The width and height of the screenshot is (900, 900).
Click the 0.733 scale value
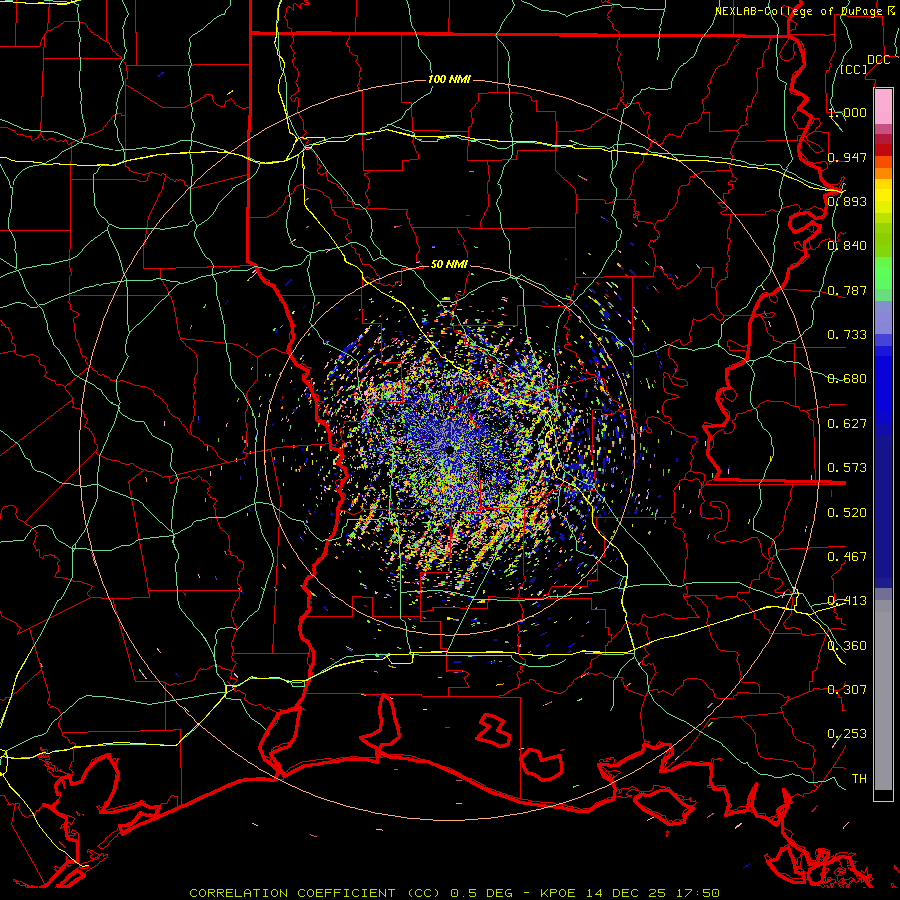[x=847, y=334]
